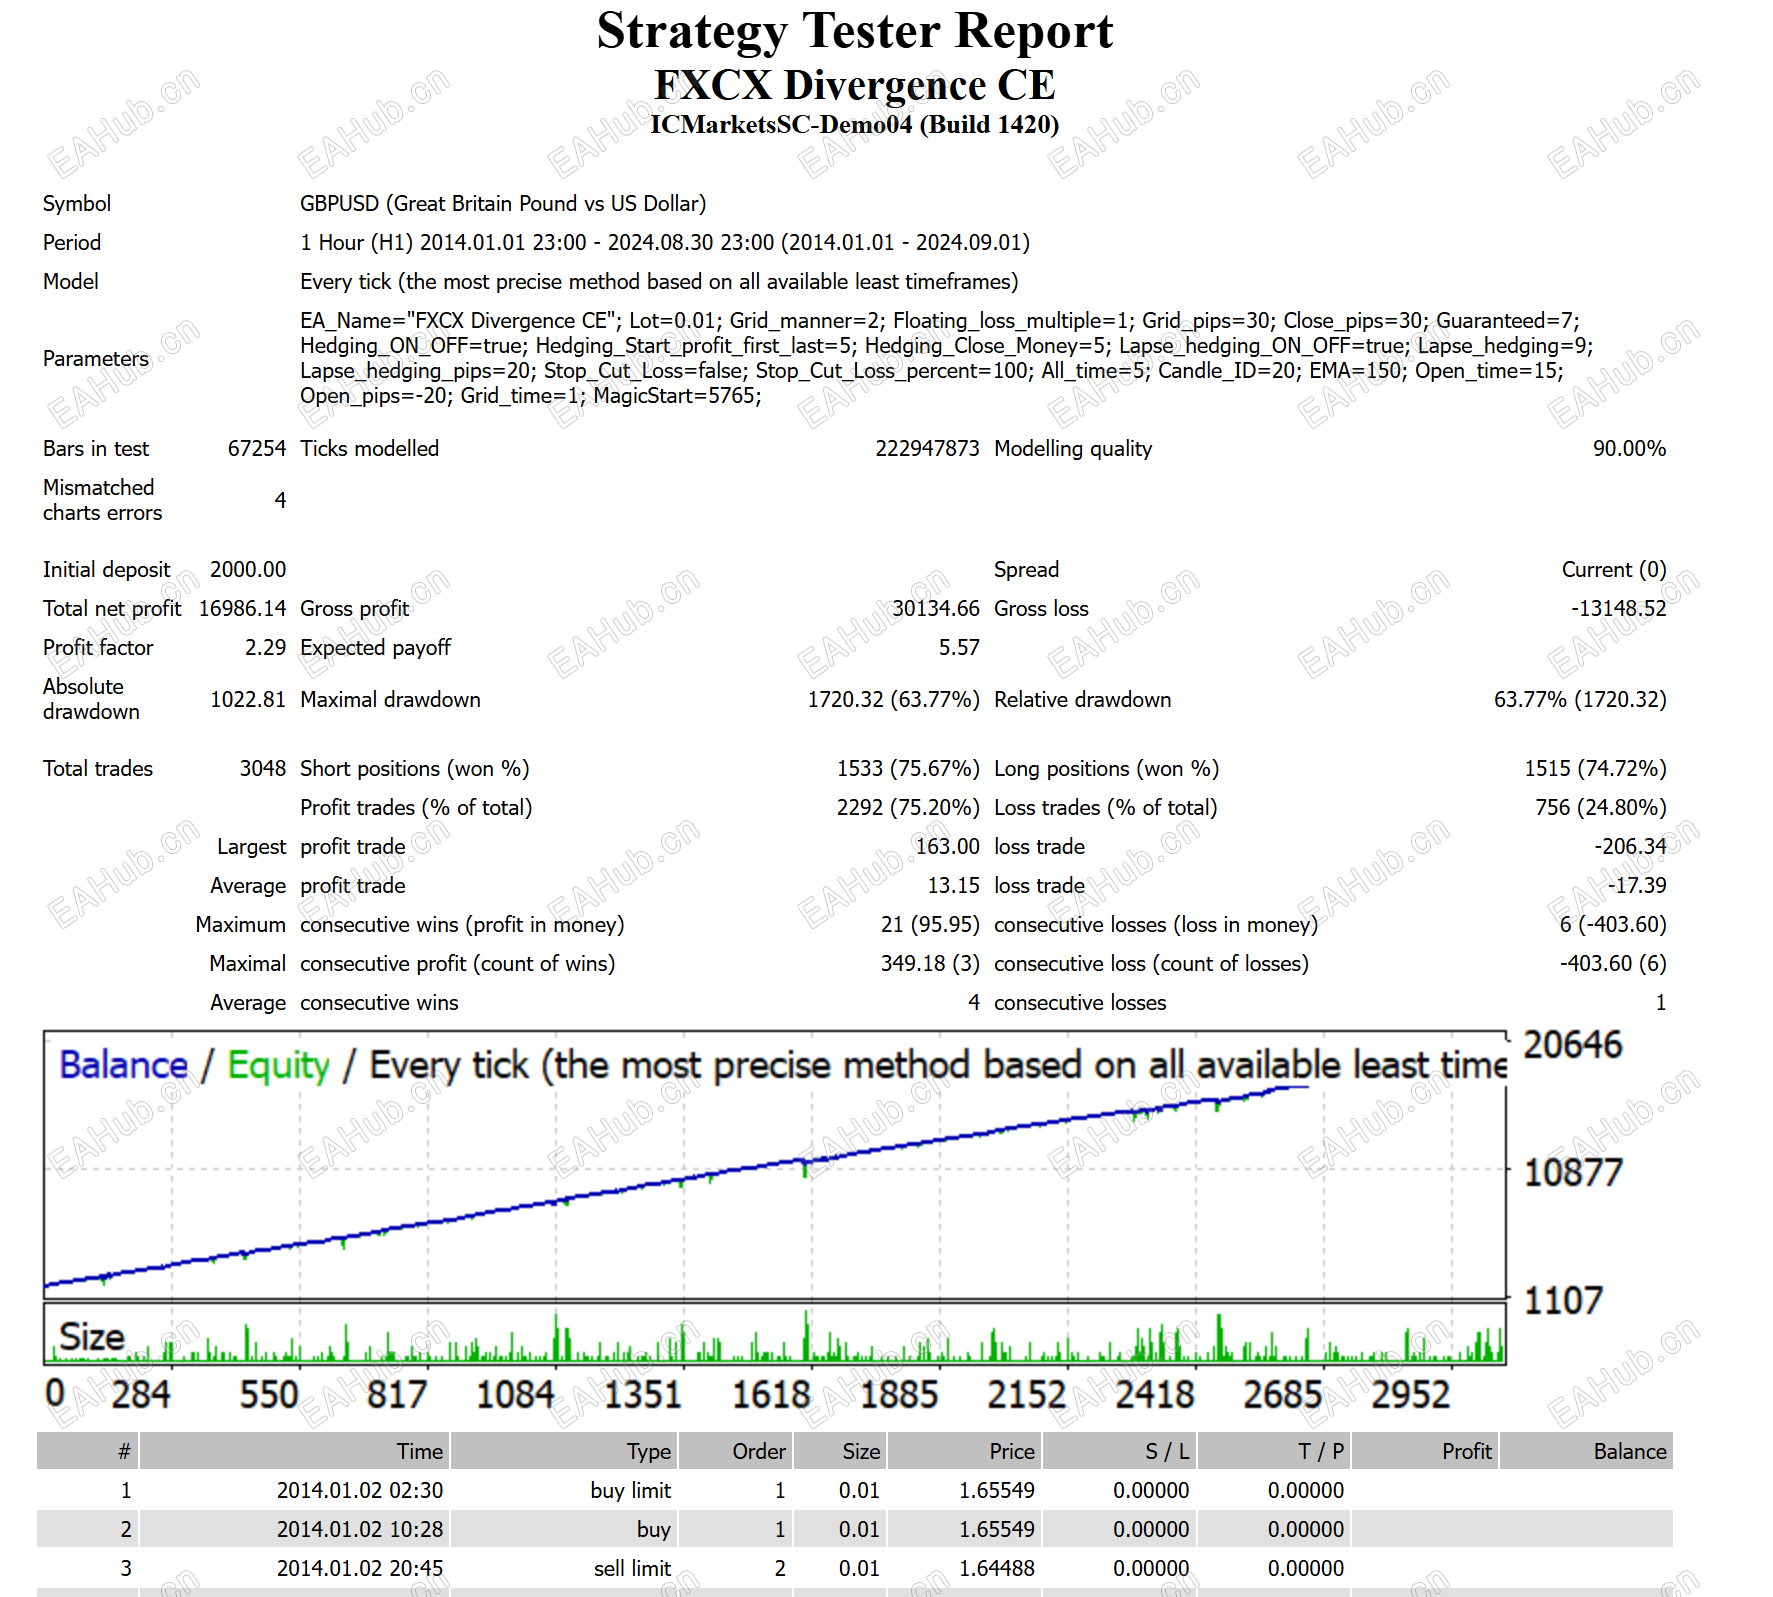This screenshot has height=1597, width=1773.
Task: Click chart axis value 20646
Action: pos(1573,1045)
